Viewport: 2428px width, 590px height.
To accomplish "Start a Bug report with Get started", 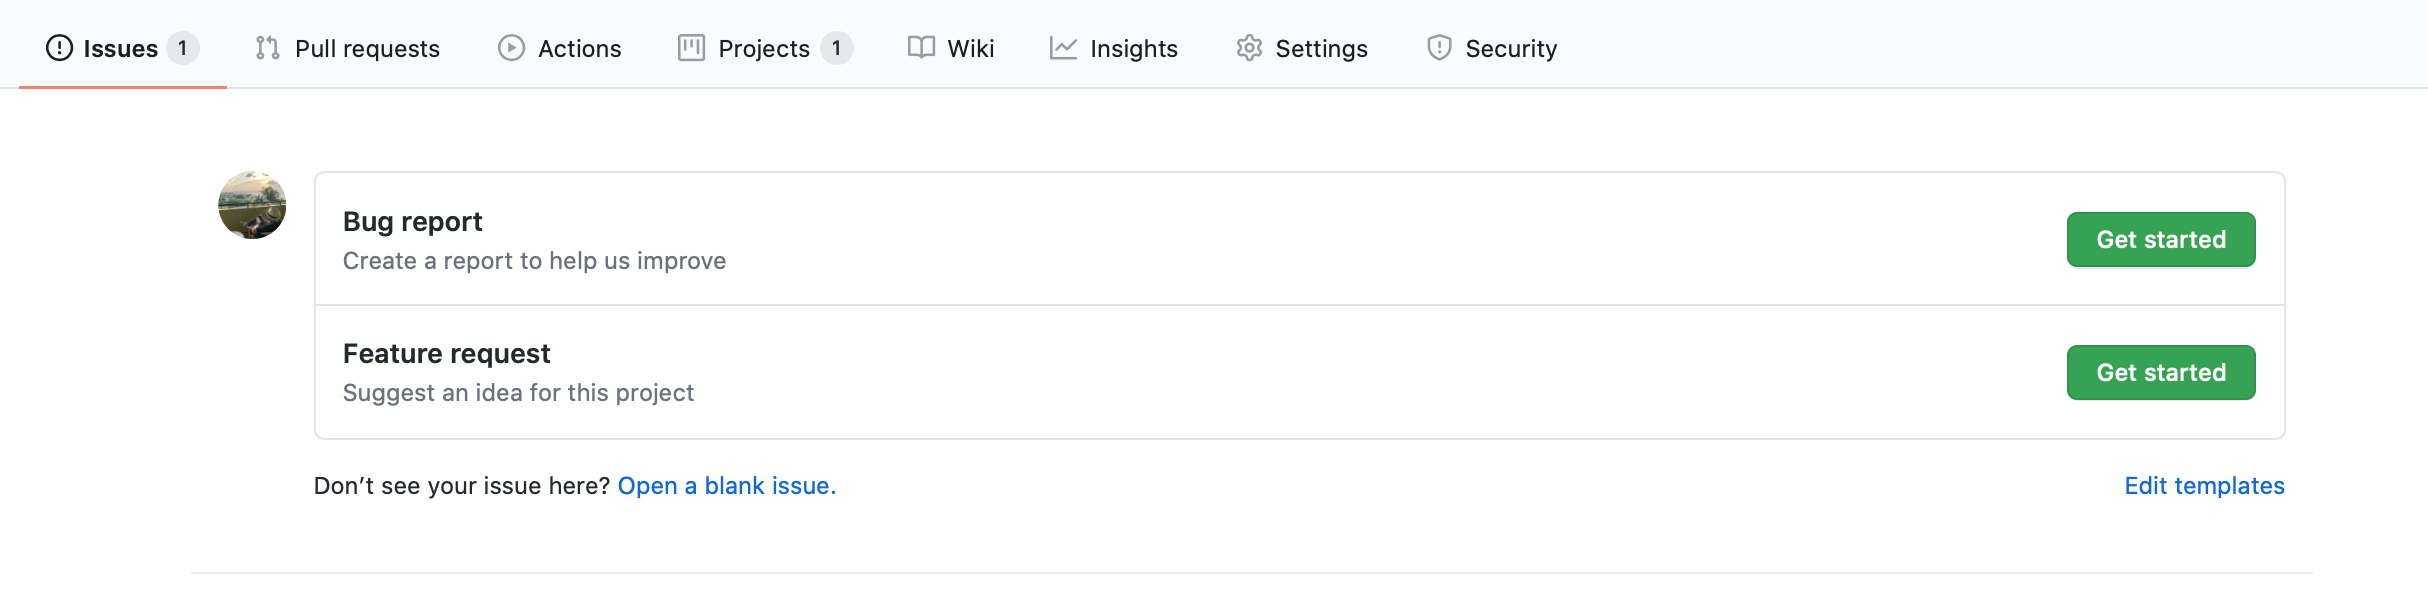I will click(2161, 240).
